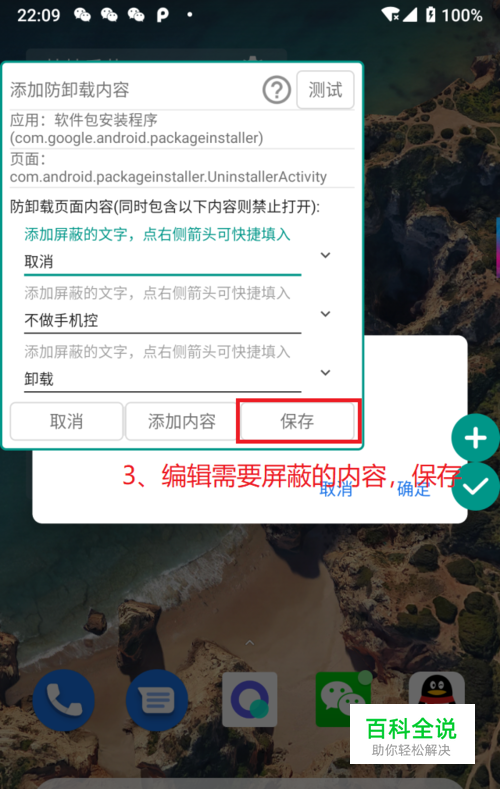Expand dropdown arrow beside 取消 field
500x789 pixels.
(325, 256)
